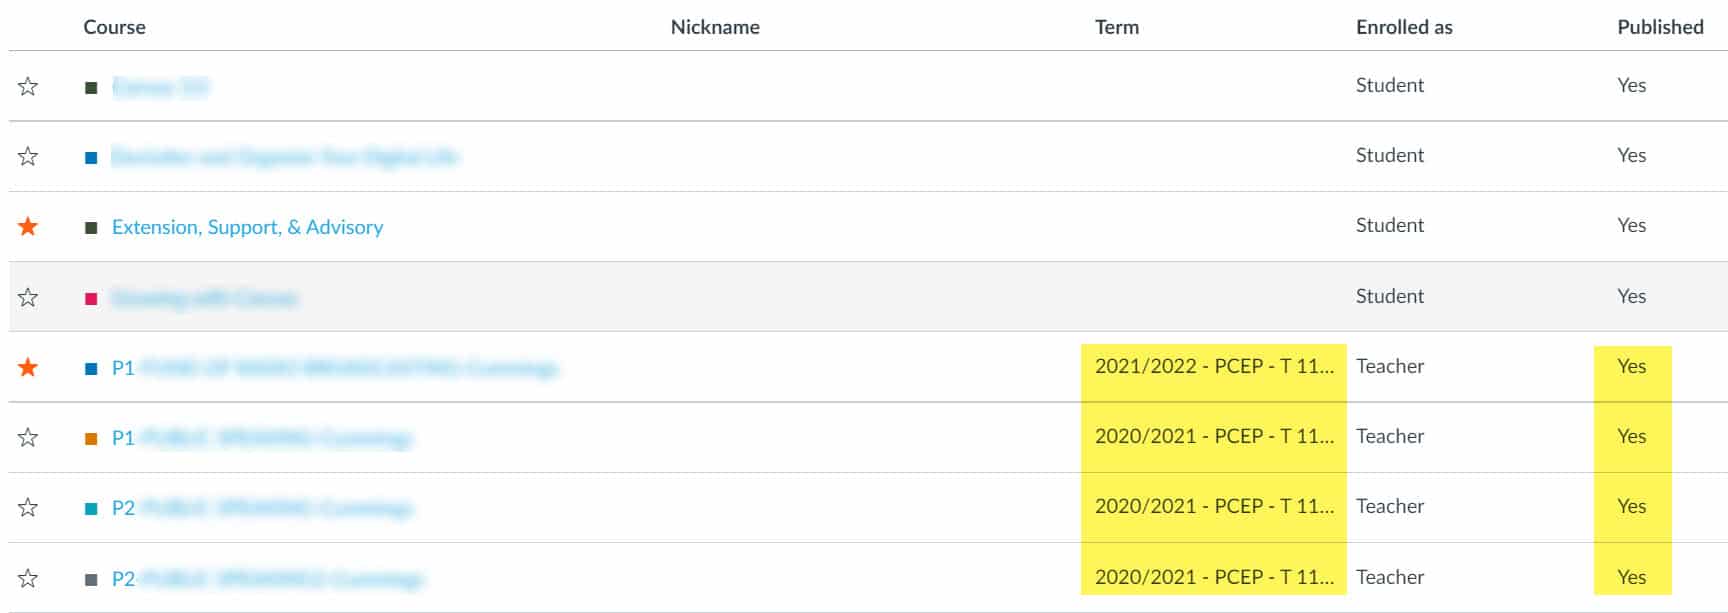Viewport: 1728px width, 613px height.
Task: Favorite the last P2 course in the list
Action: point(27,577)
